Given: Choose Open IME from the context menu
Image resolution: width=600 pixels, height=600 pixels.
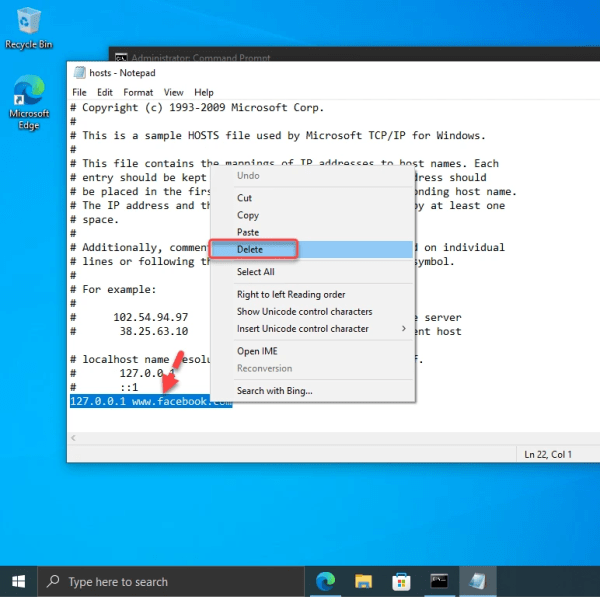Looking at the screenshot, I should [x=312, y=351].
